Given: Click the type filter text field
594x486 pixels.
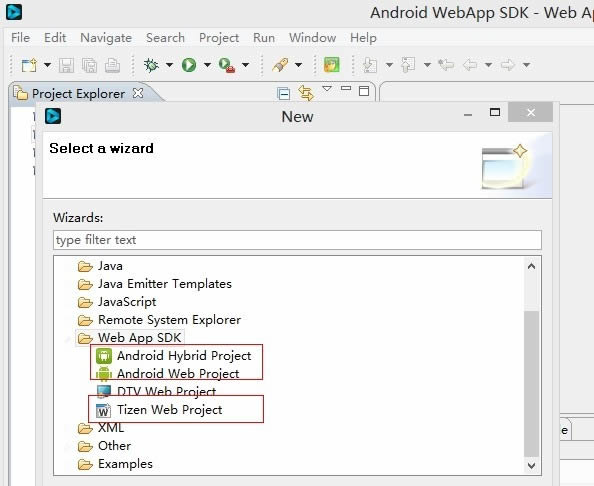Looking at the screenshot, I should 297,240.
